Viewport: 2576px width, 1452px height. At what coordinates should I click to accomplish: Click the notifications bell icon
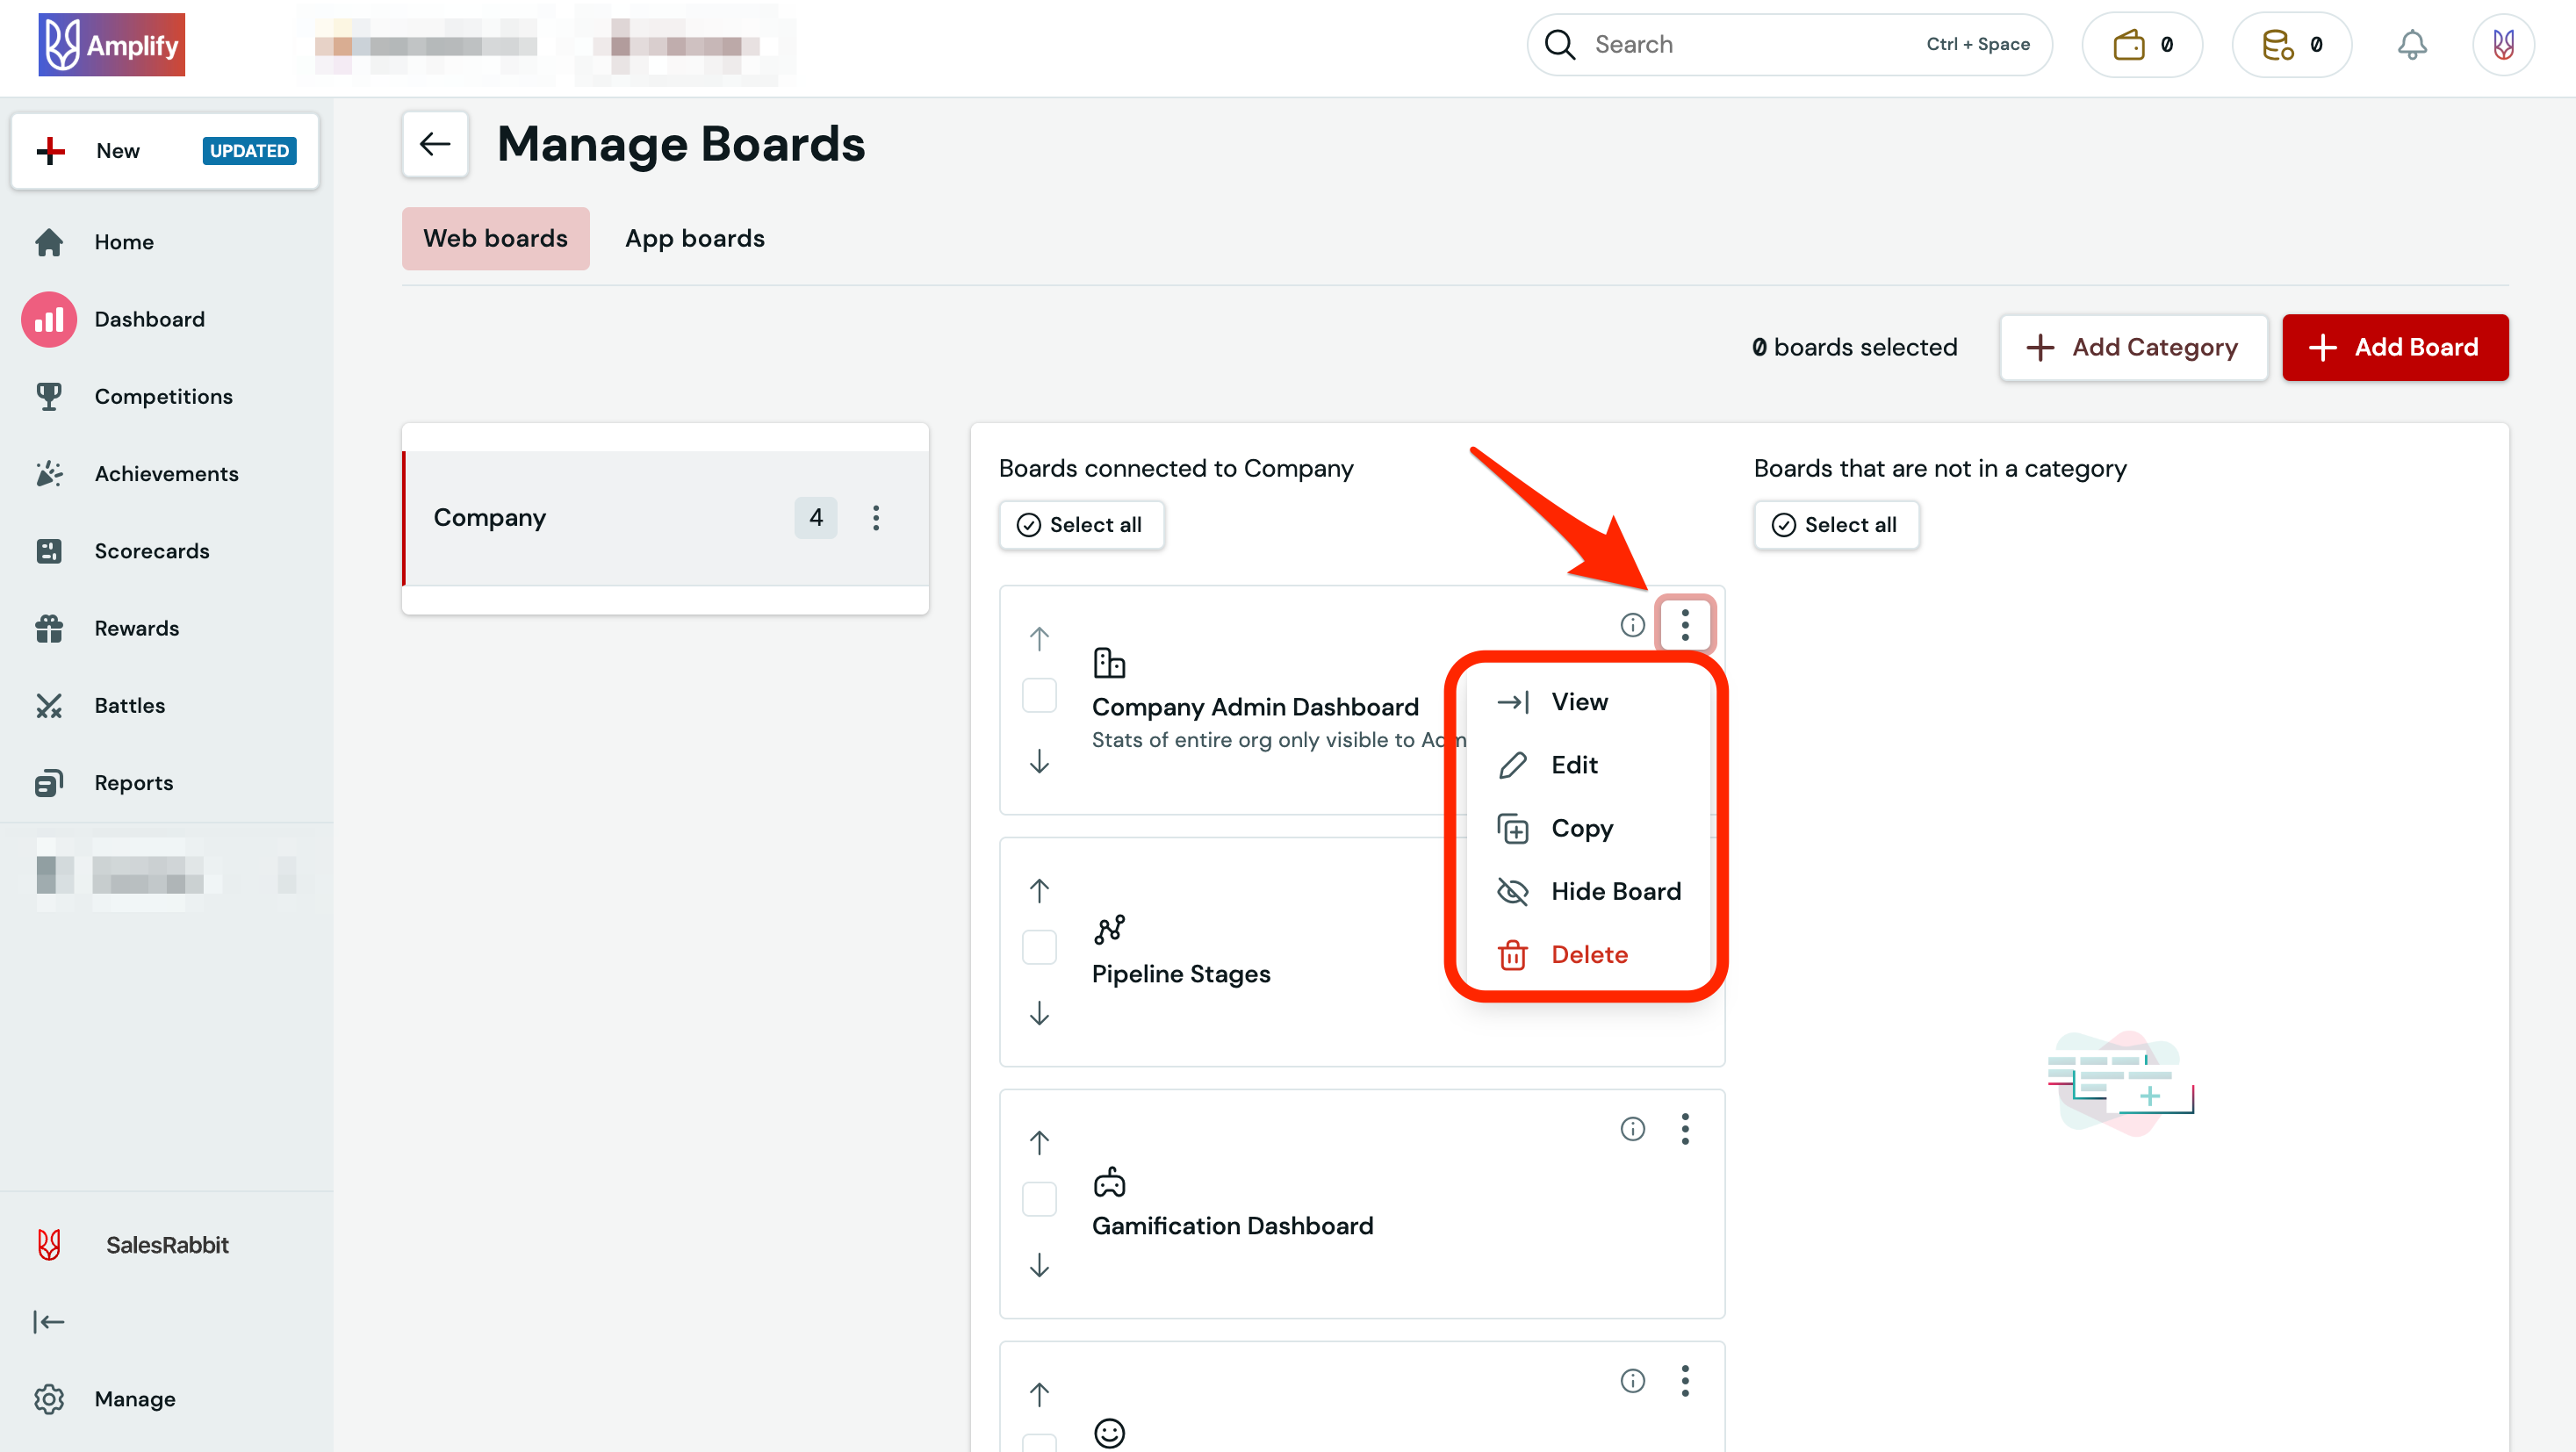click(x=2413, y=44)
